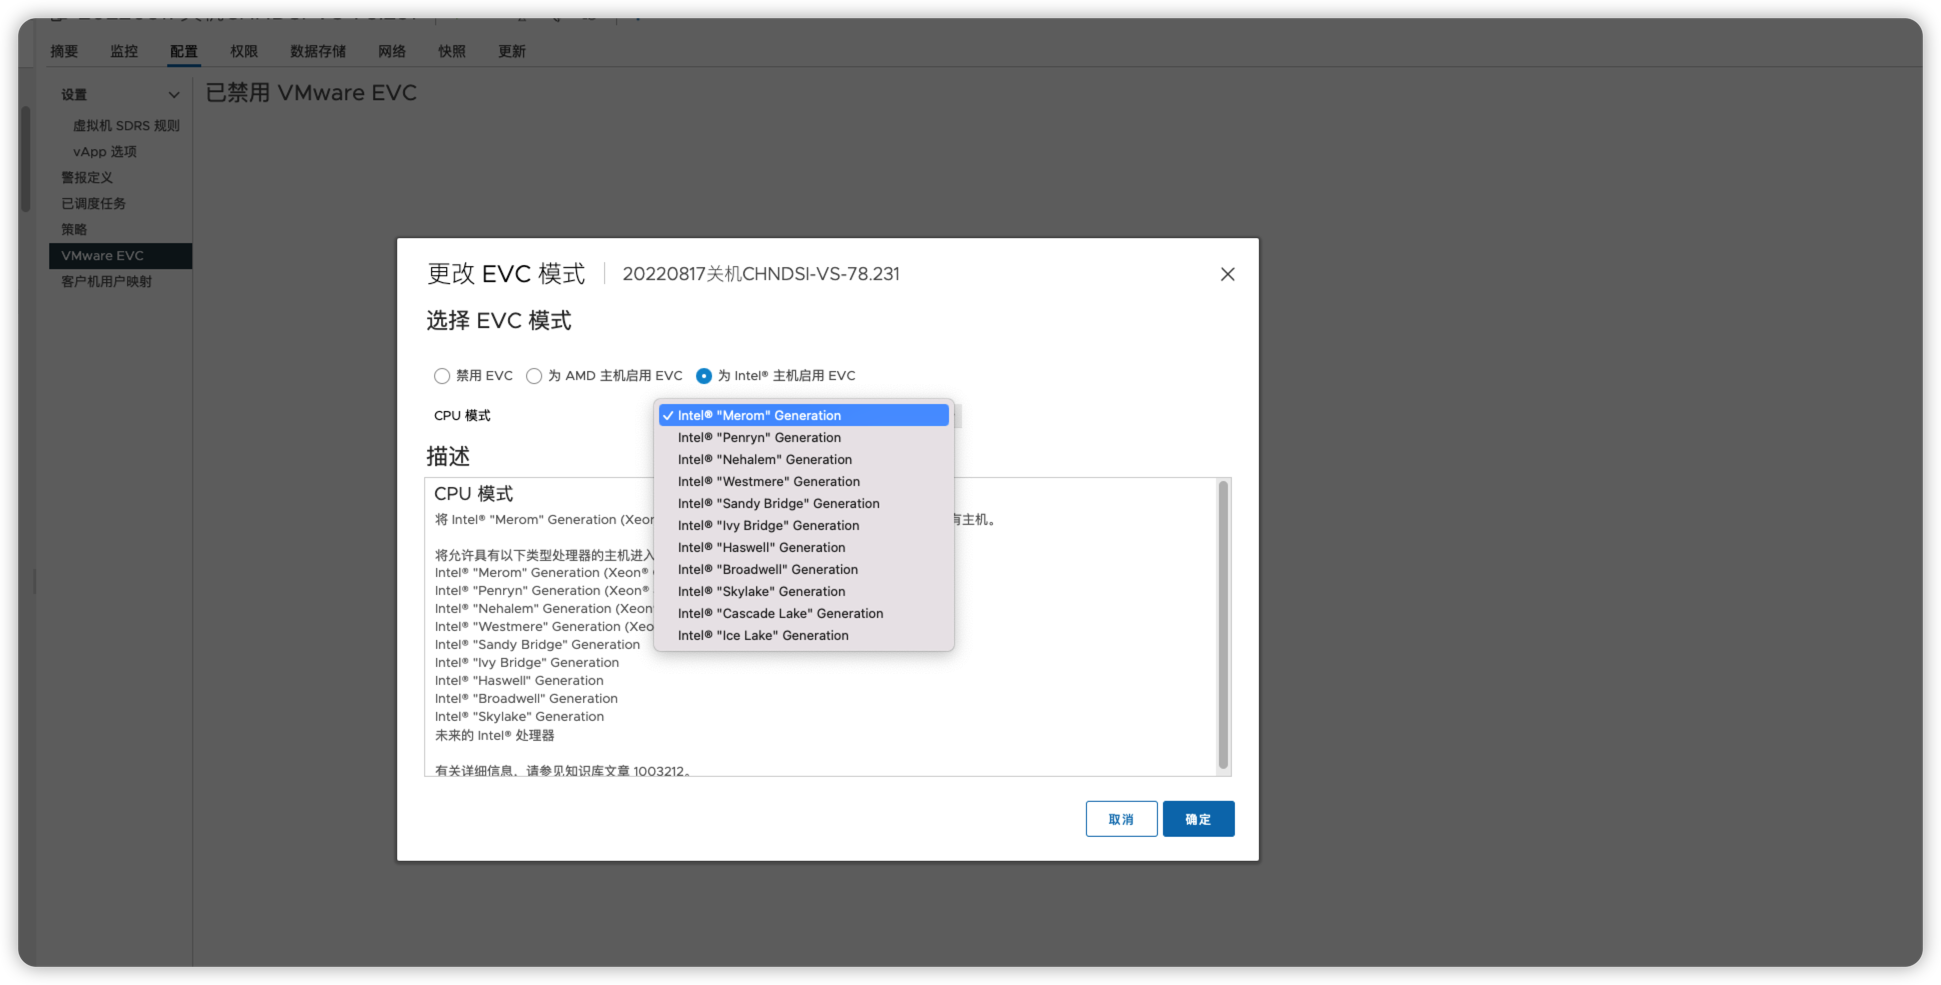Open the 配置 tab
Image resolution: width=1941 pixels, height=985 pixels.
coord(184,51)
